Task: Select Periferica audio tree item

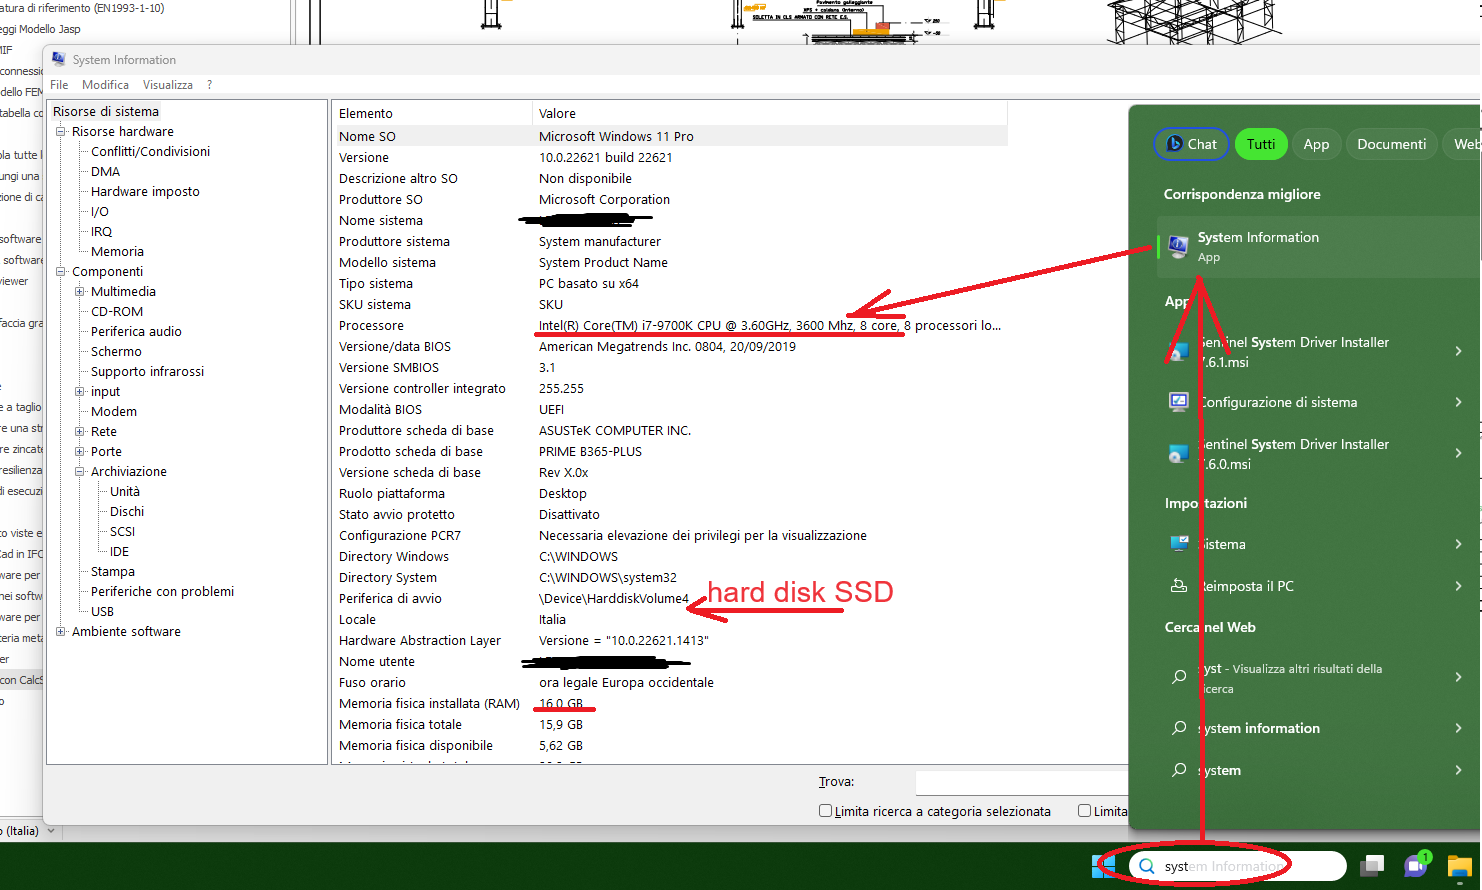Action: pos(136,332)
